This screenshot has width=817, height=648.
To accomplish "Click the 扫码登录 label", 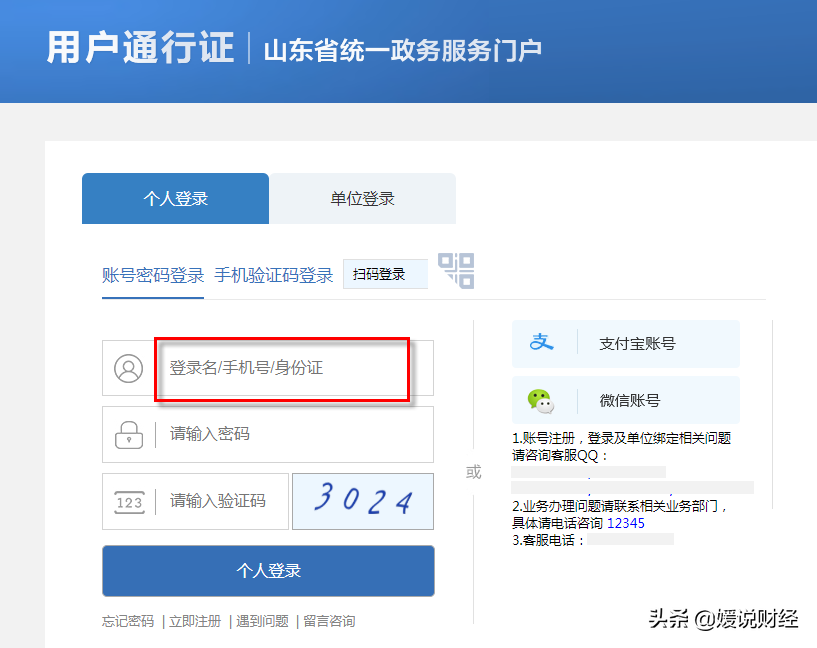I will coord(379,274).
